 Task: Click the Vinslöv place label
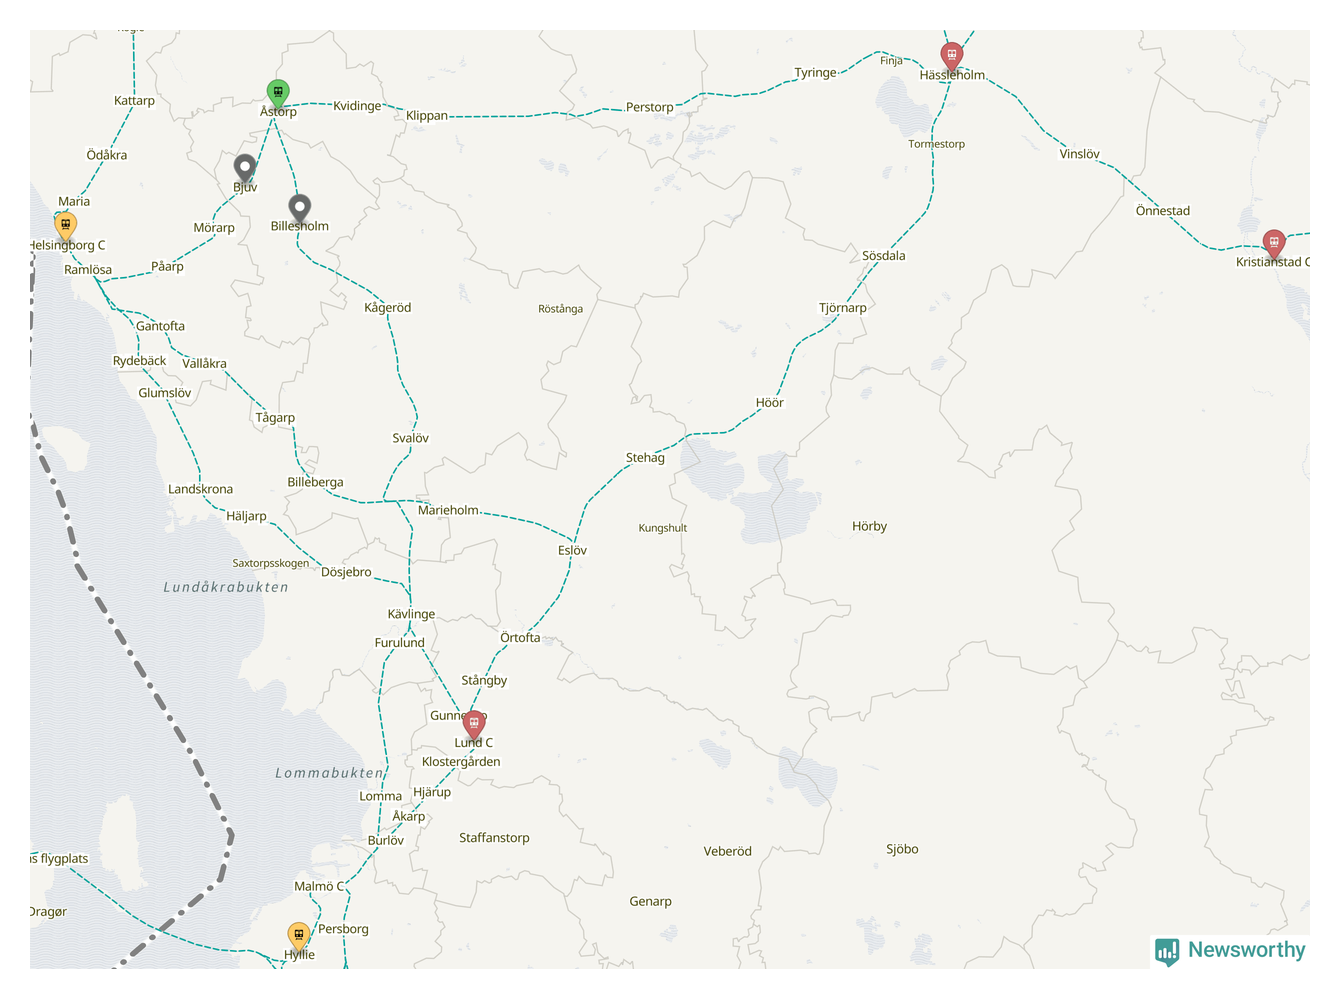pyautogui.click(x=1080, y=154)
